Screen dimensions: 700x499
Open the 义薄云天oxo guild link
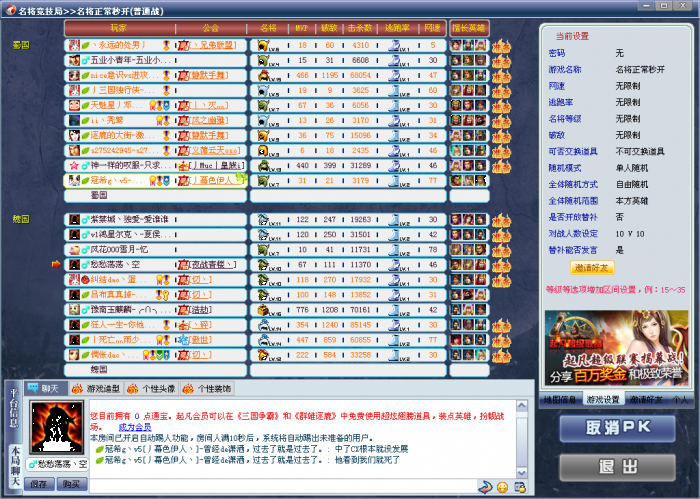[x=215, y=150]
